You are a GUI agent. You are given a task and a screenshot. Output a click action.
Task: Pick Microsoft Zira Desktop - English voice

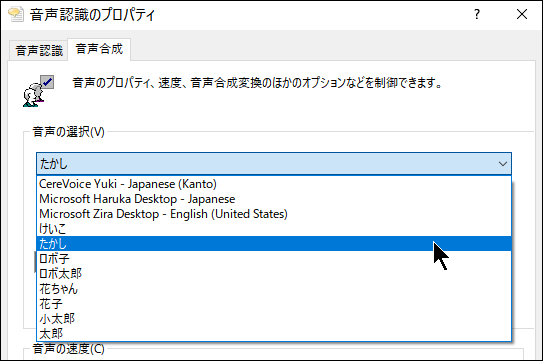click(274, 214)
